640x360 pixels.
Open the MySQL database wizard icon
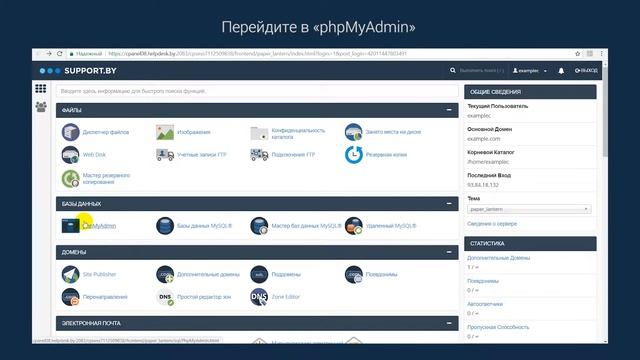[259, 226]
